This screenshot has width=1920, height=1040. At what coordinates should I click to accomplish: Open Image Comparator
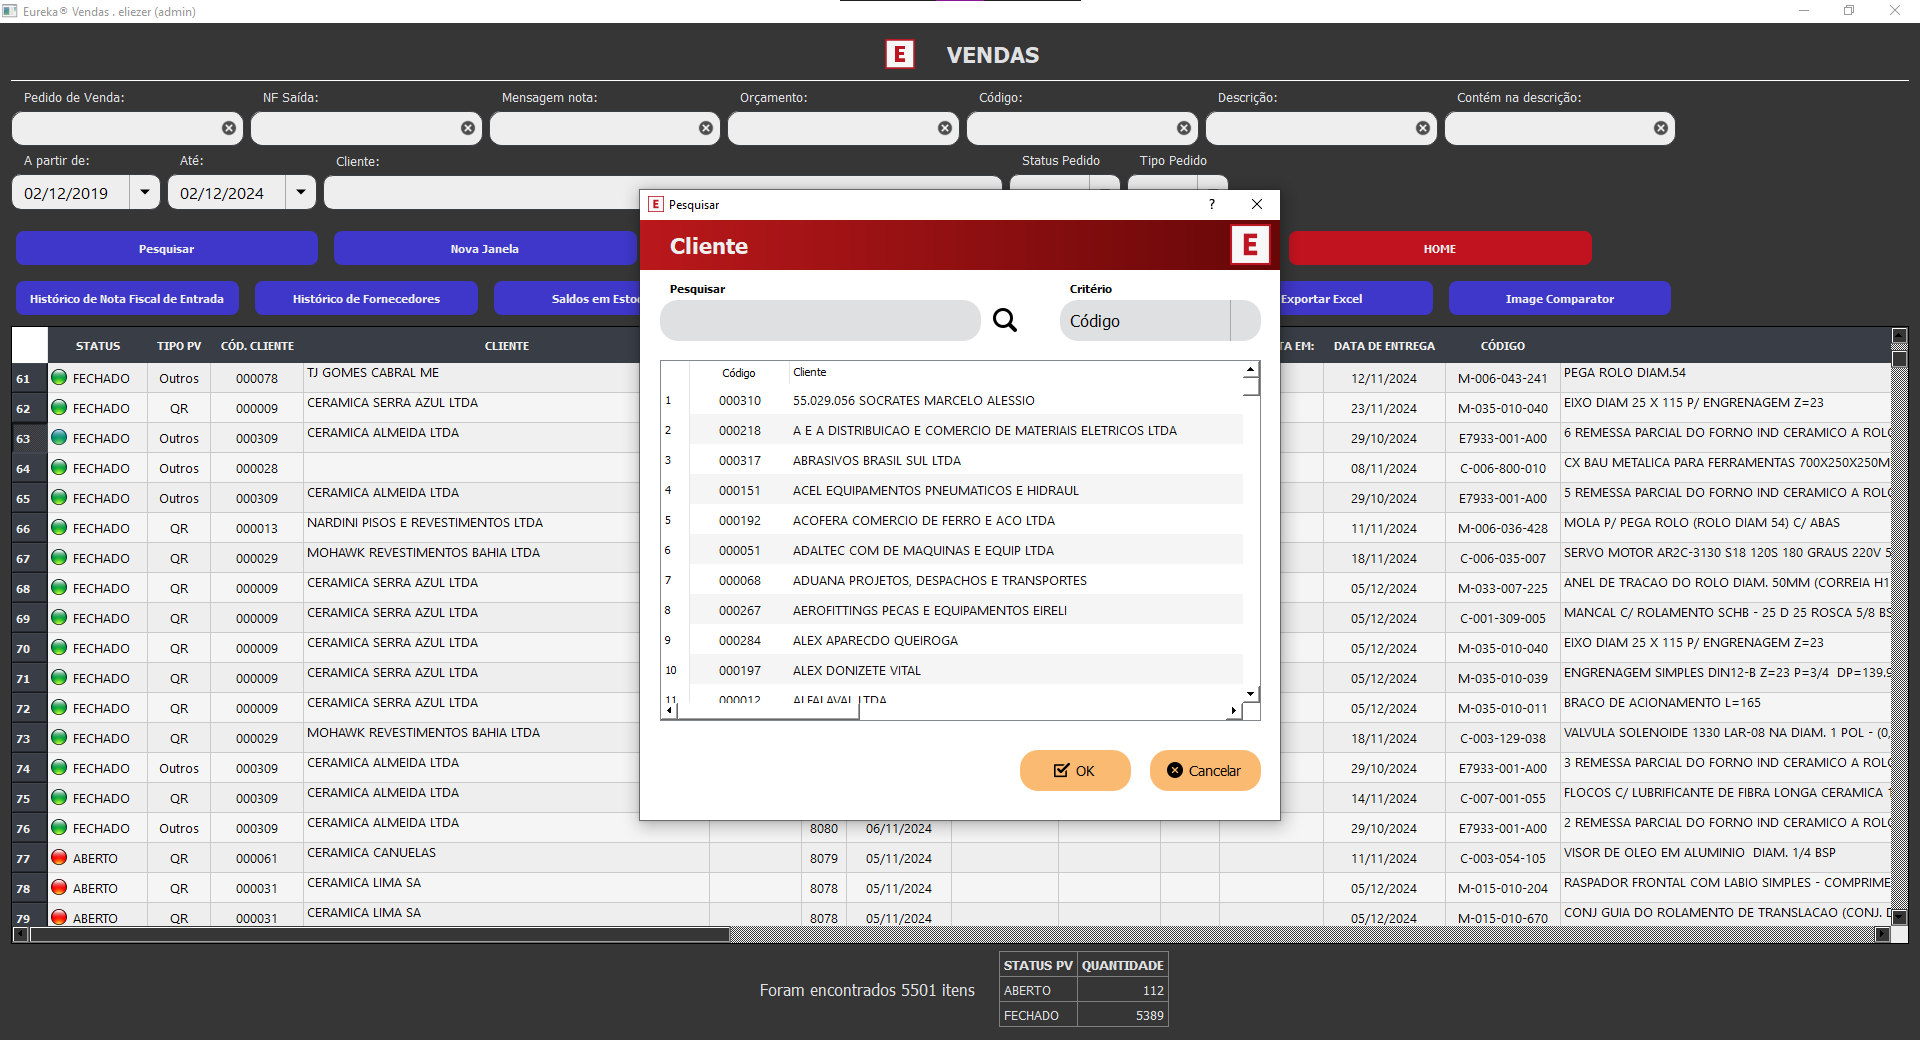pyautogui.click(x=1559, y=298)
